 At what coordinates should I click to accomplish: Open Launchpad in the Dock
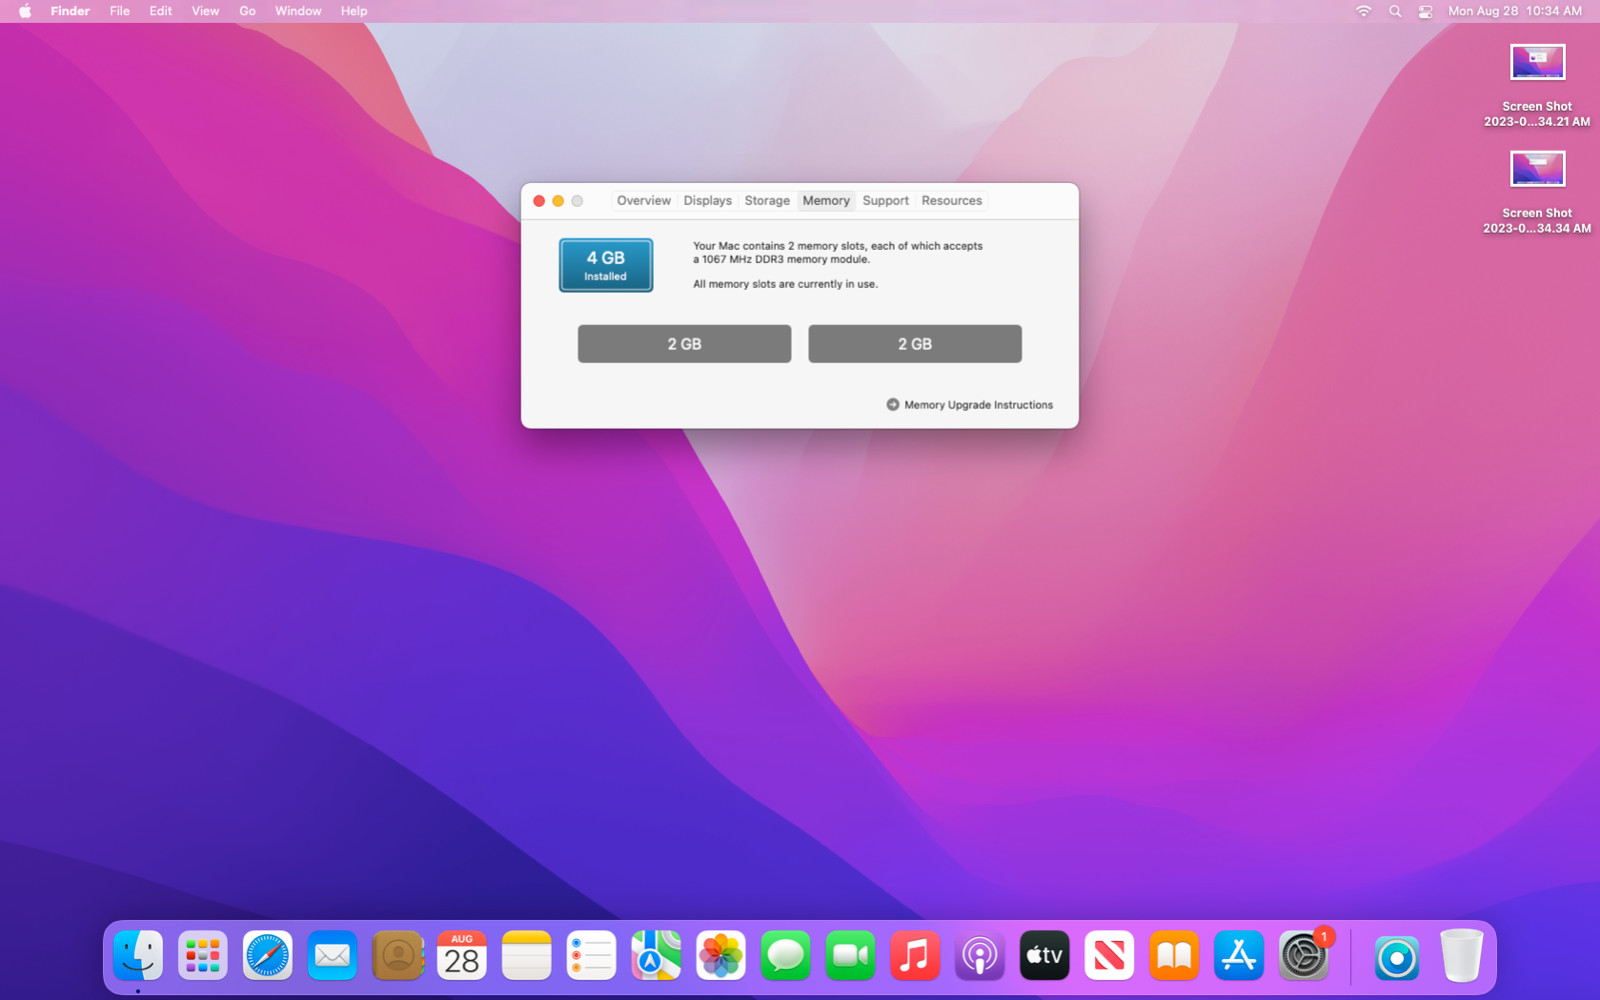click(x=203, y=956)
